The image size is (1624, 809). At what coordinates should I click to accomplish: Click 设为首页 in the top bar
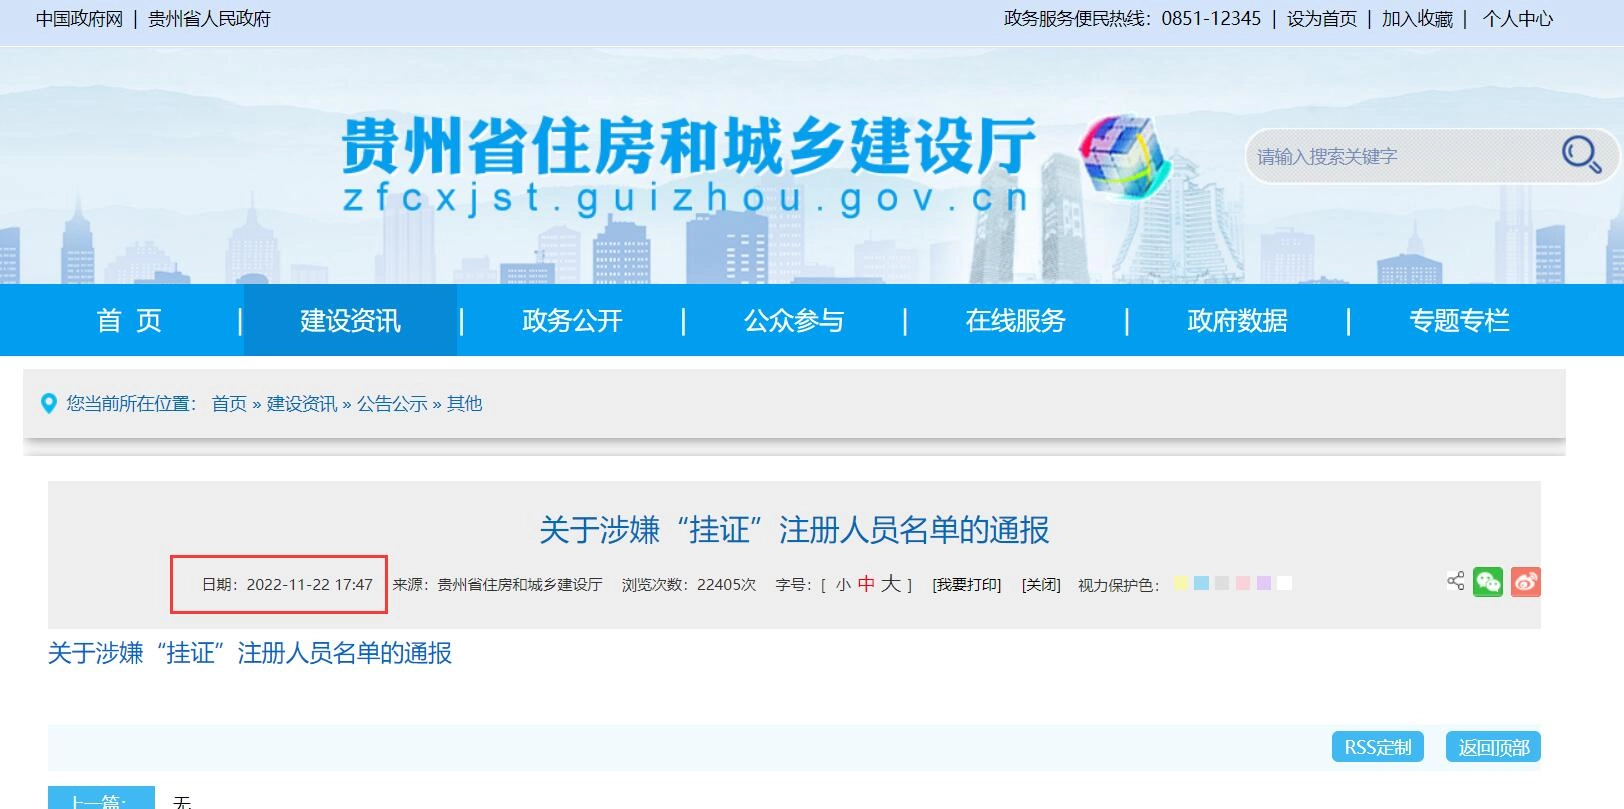(x=1322, y=19)
